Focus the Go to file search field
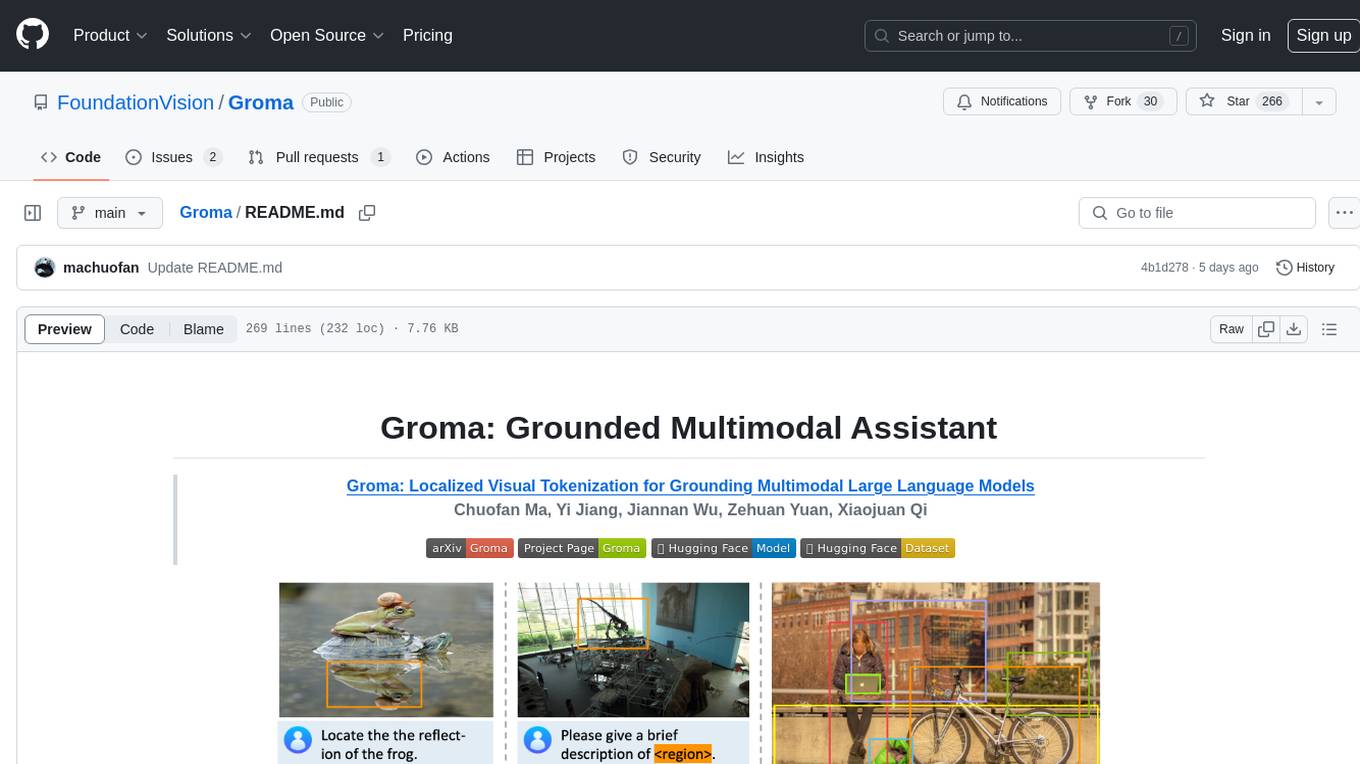 (1196, 213)
